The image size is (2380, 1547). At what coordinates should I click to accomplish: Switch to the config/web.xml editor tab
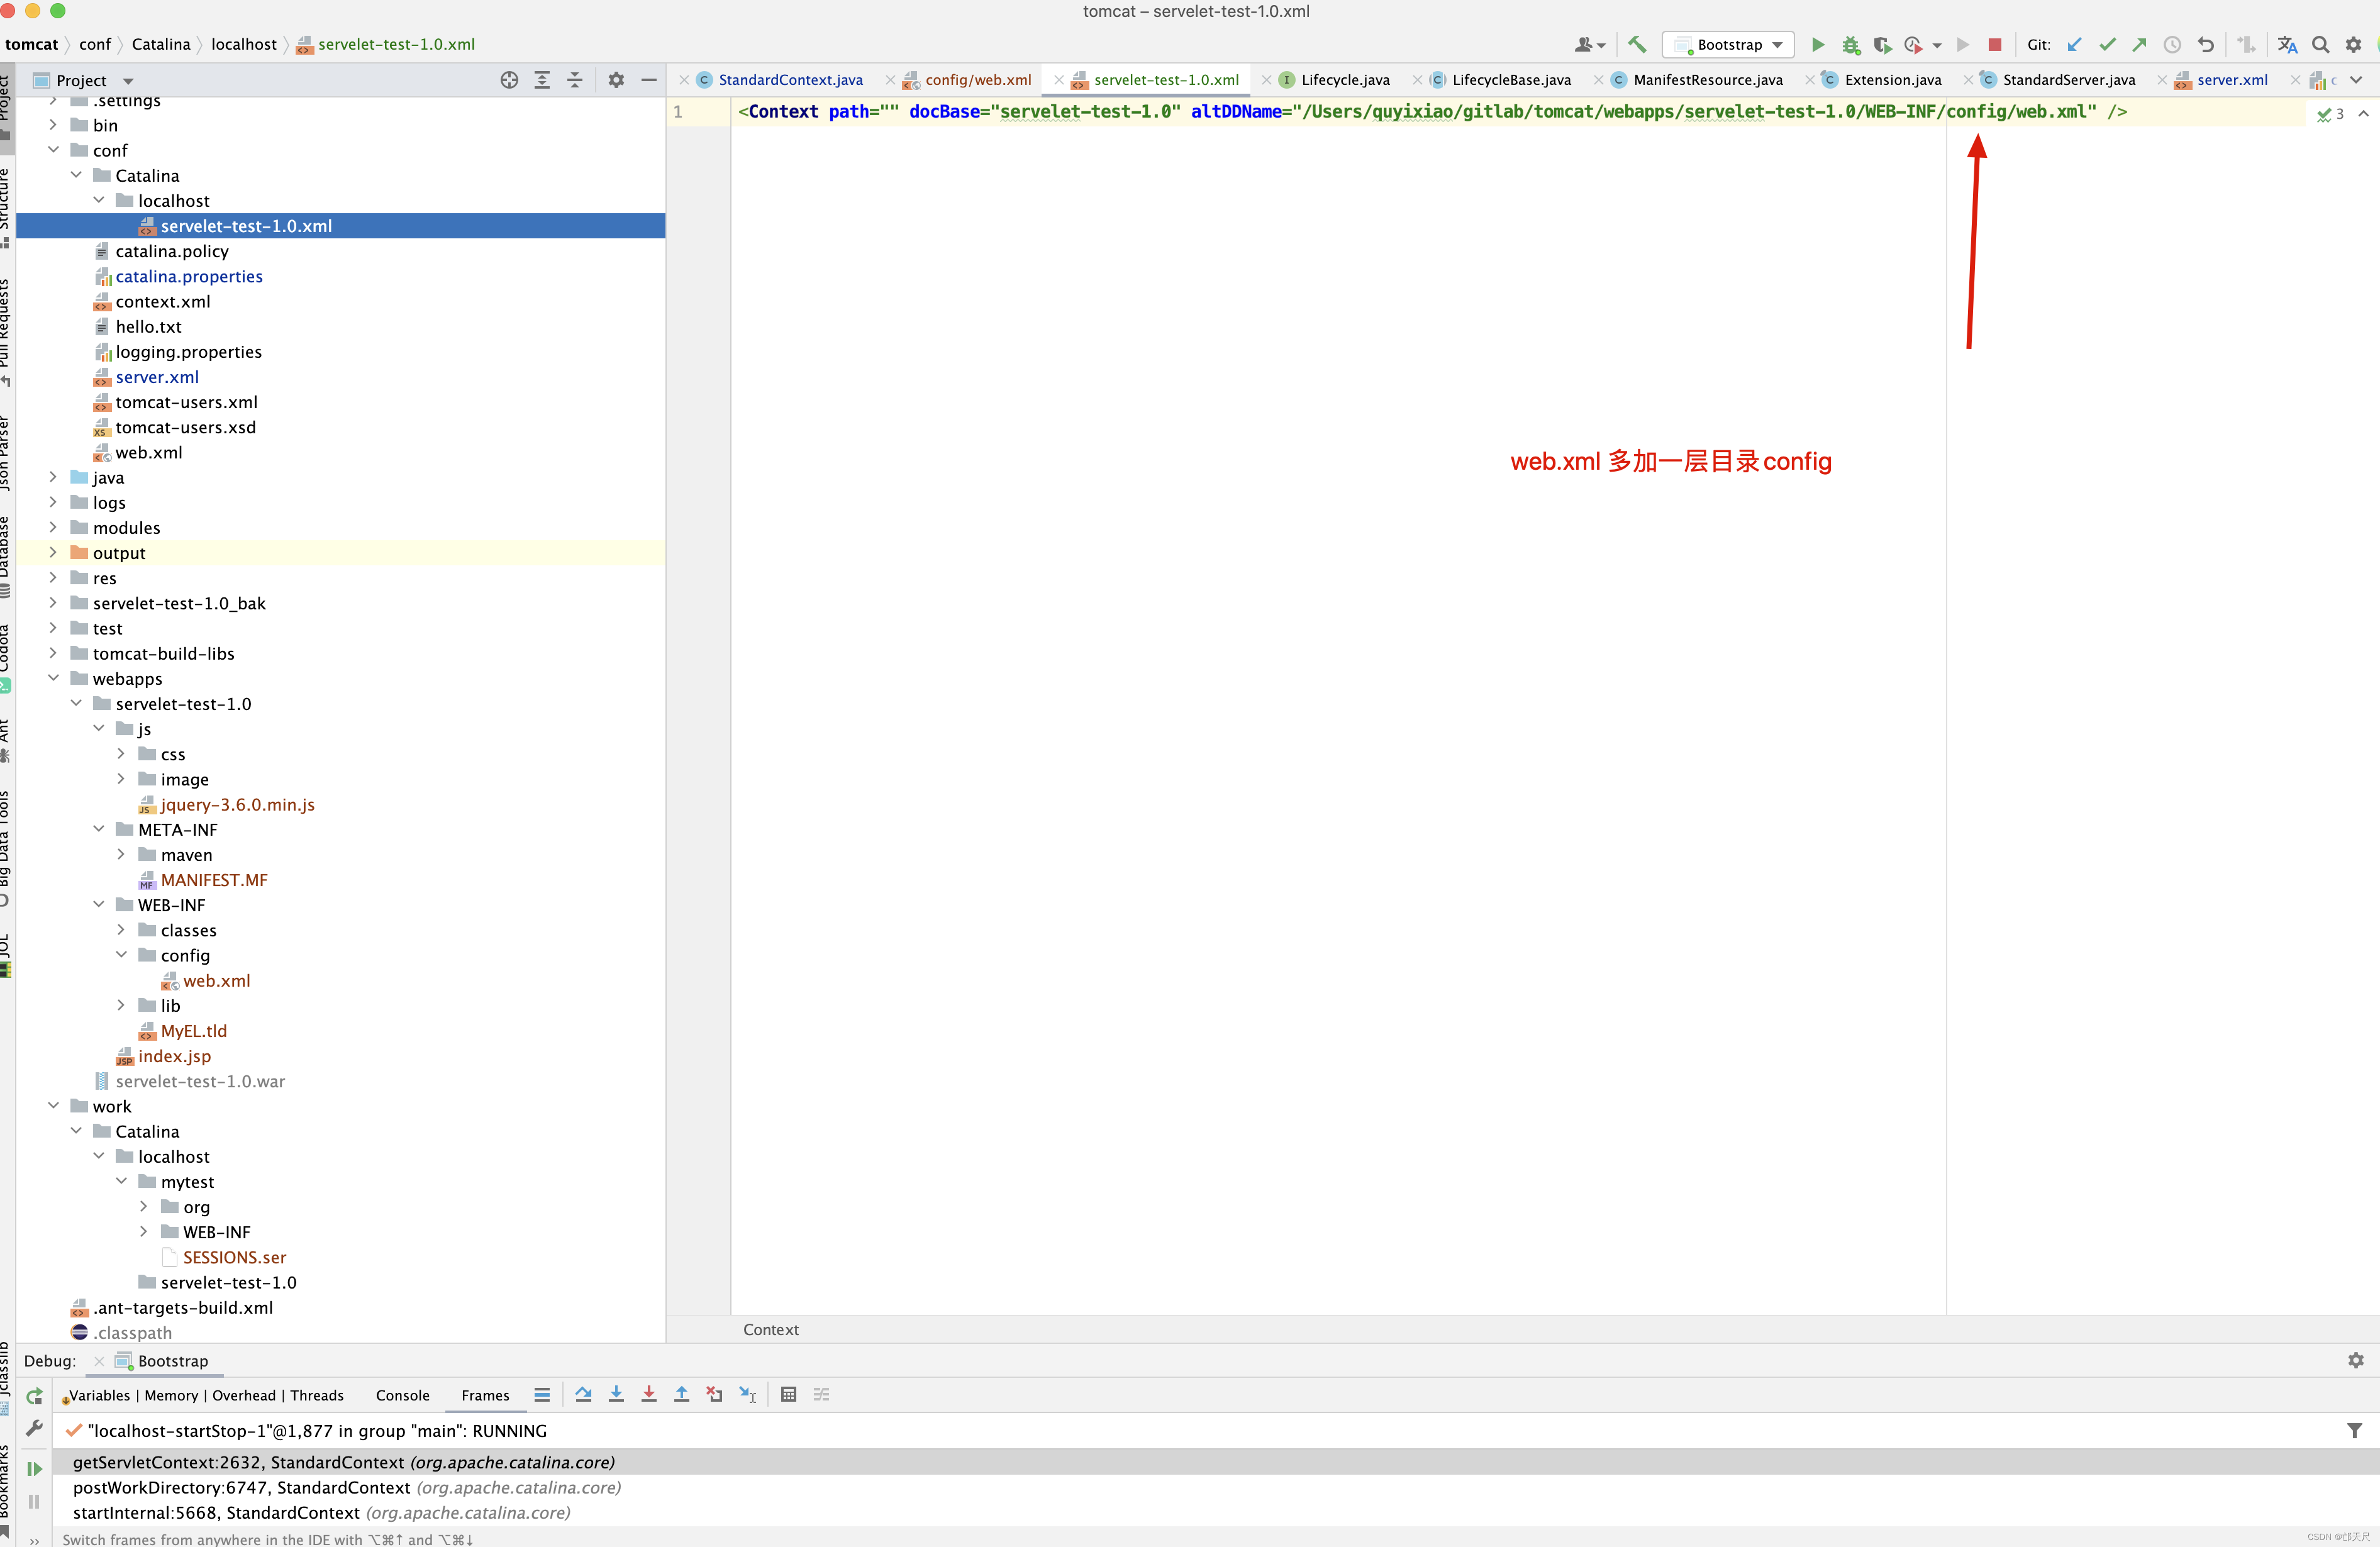click(977, 80)
